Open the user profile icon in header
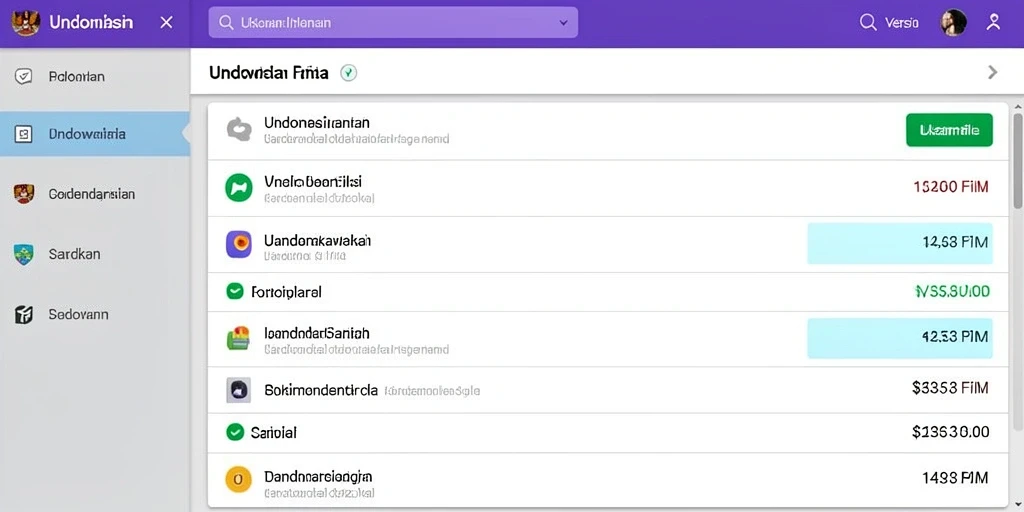Image resolution: width=1024 pixels, height=512 pixels. (x=993, y=22)
